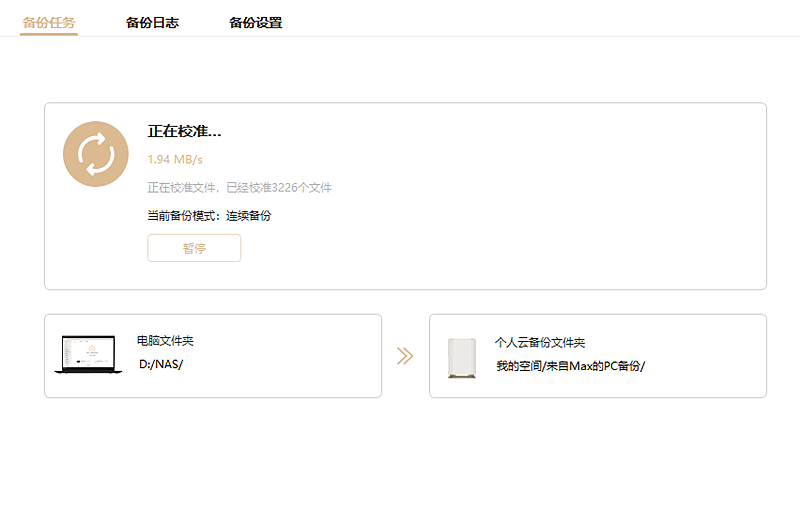Click the laptop computer folder icon
The image size is (800, 510).
click(88, 354)
